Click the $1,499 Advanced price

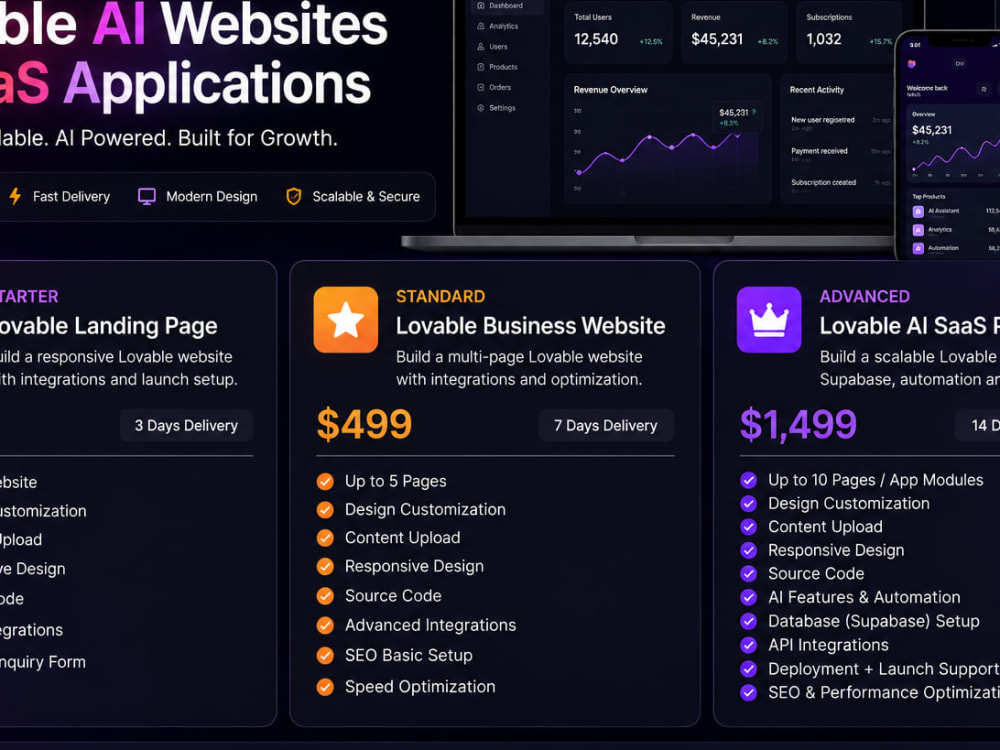pos(798,424)
